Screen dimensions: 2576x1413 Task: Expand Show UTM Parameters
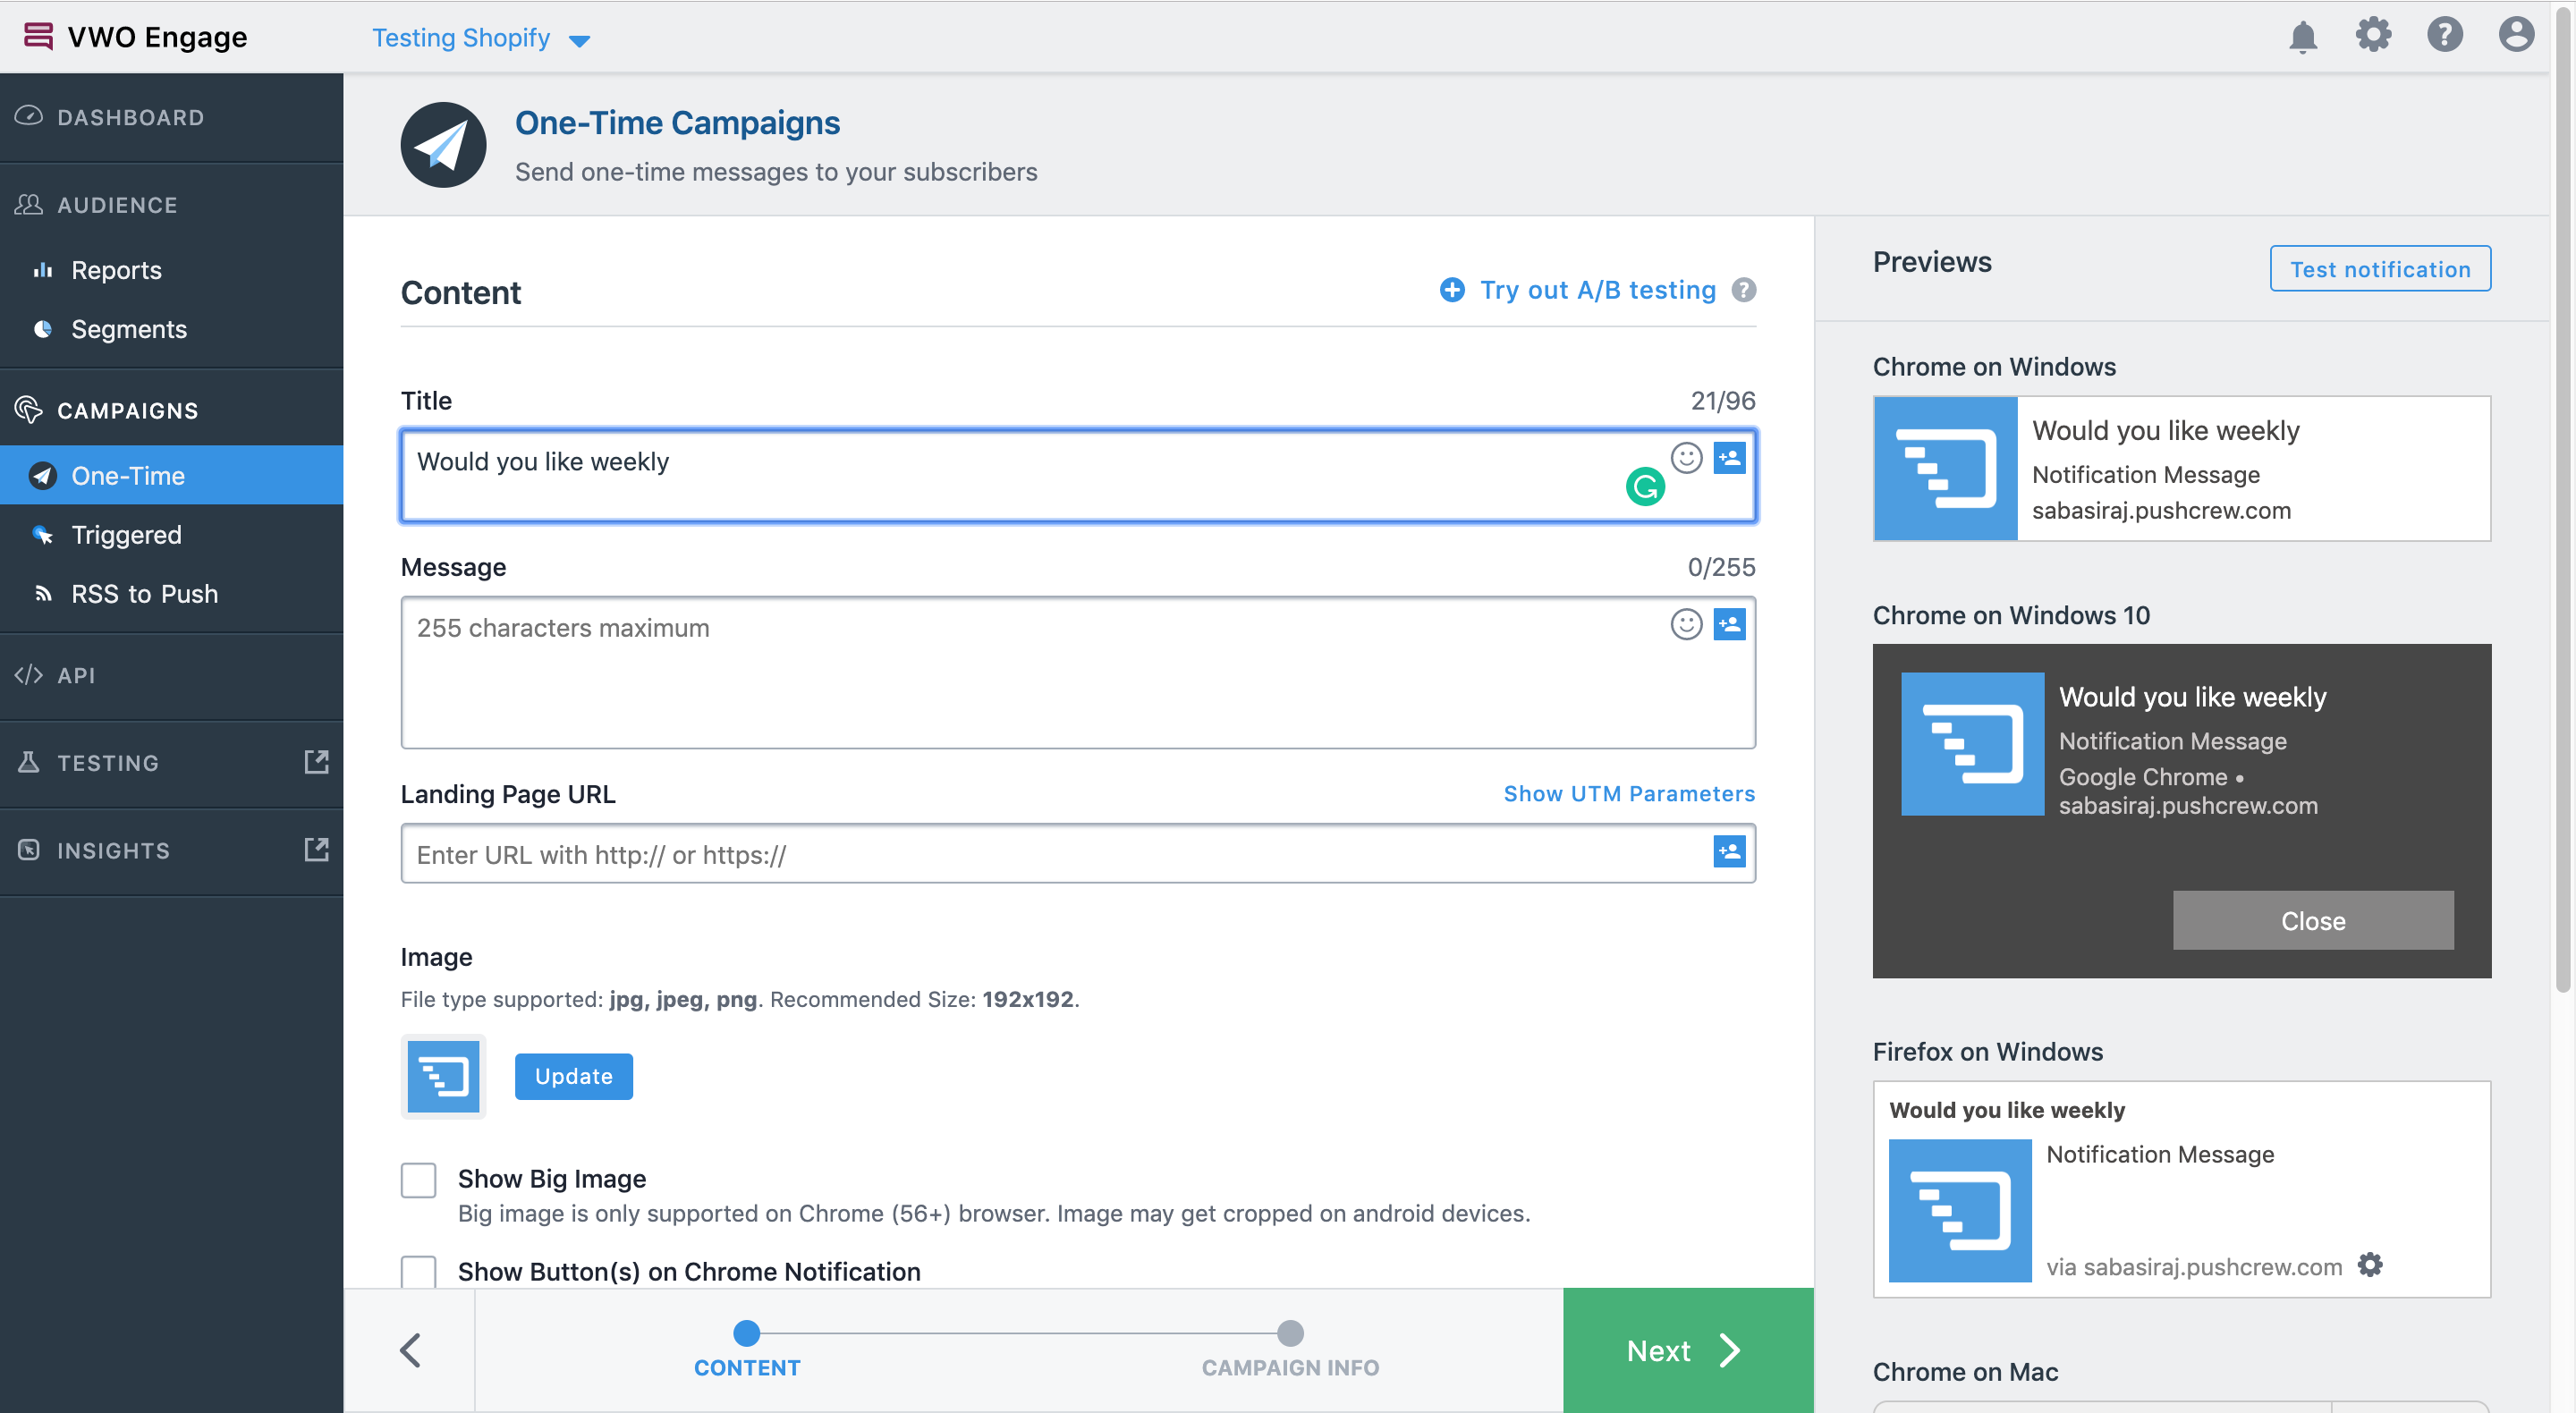pyautogui.click(x=1628, y=794)
